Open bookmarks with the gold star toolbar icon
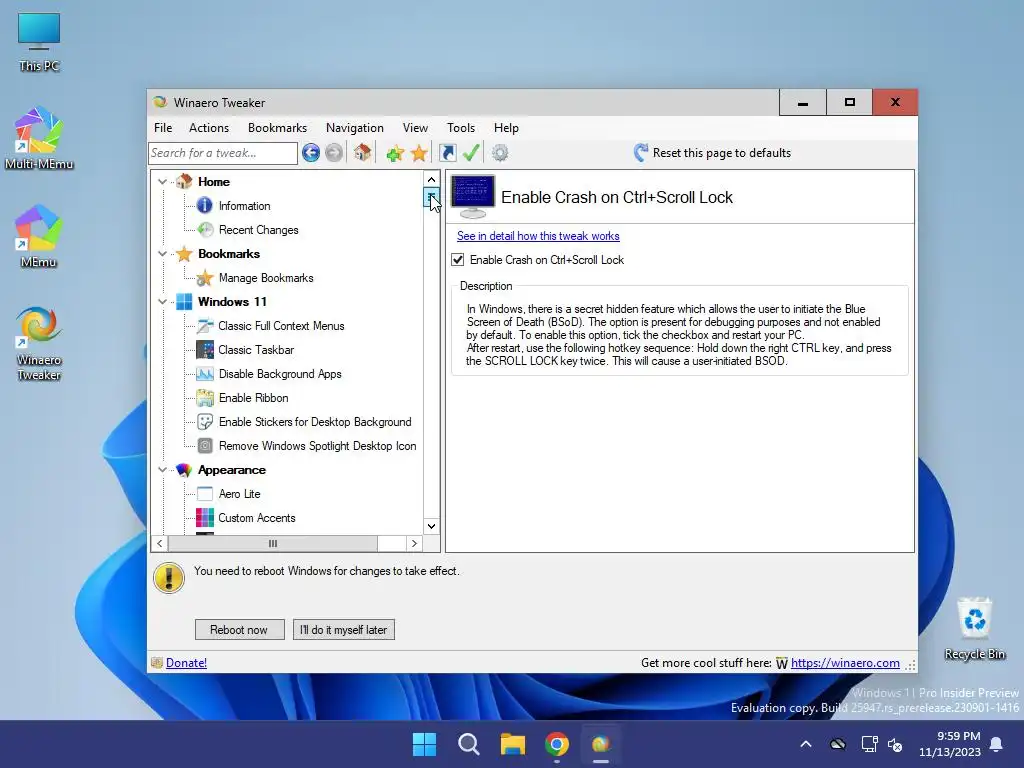The height and width of the screenshot is (768, 1024). pyautogui.click(x=419, y=153)
